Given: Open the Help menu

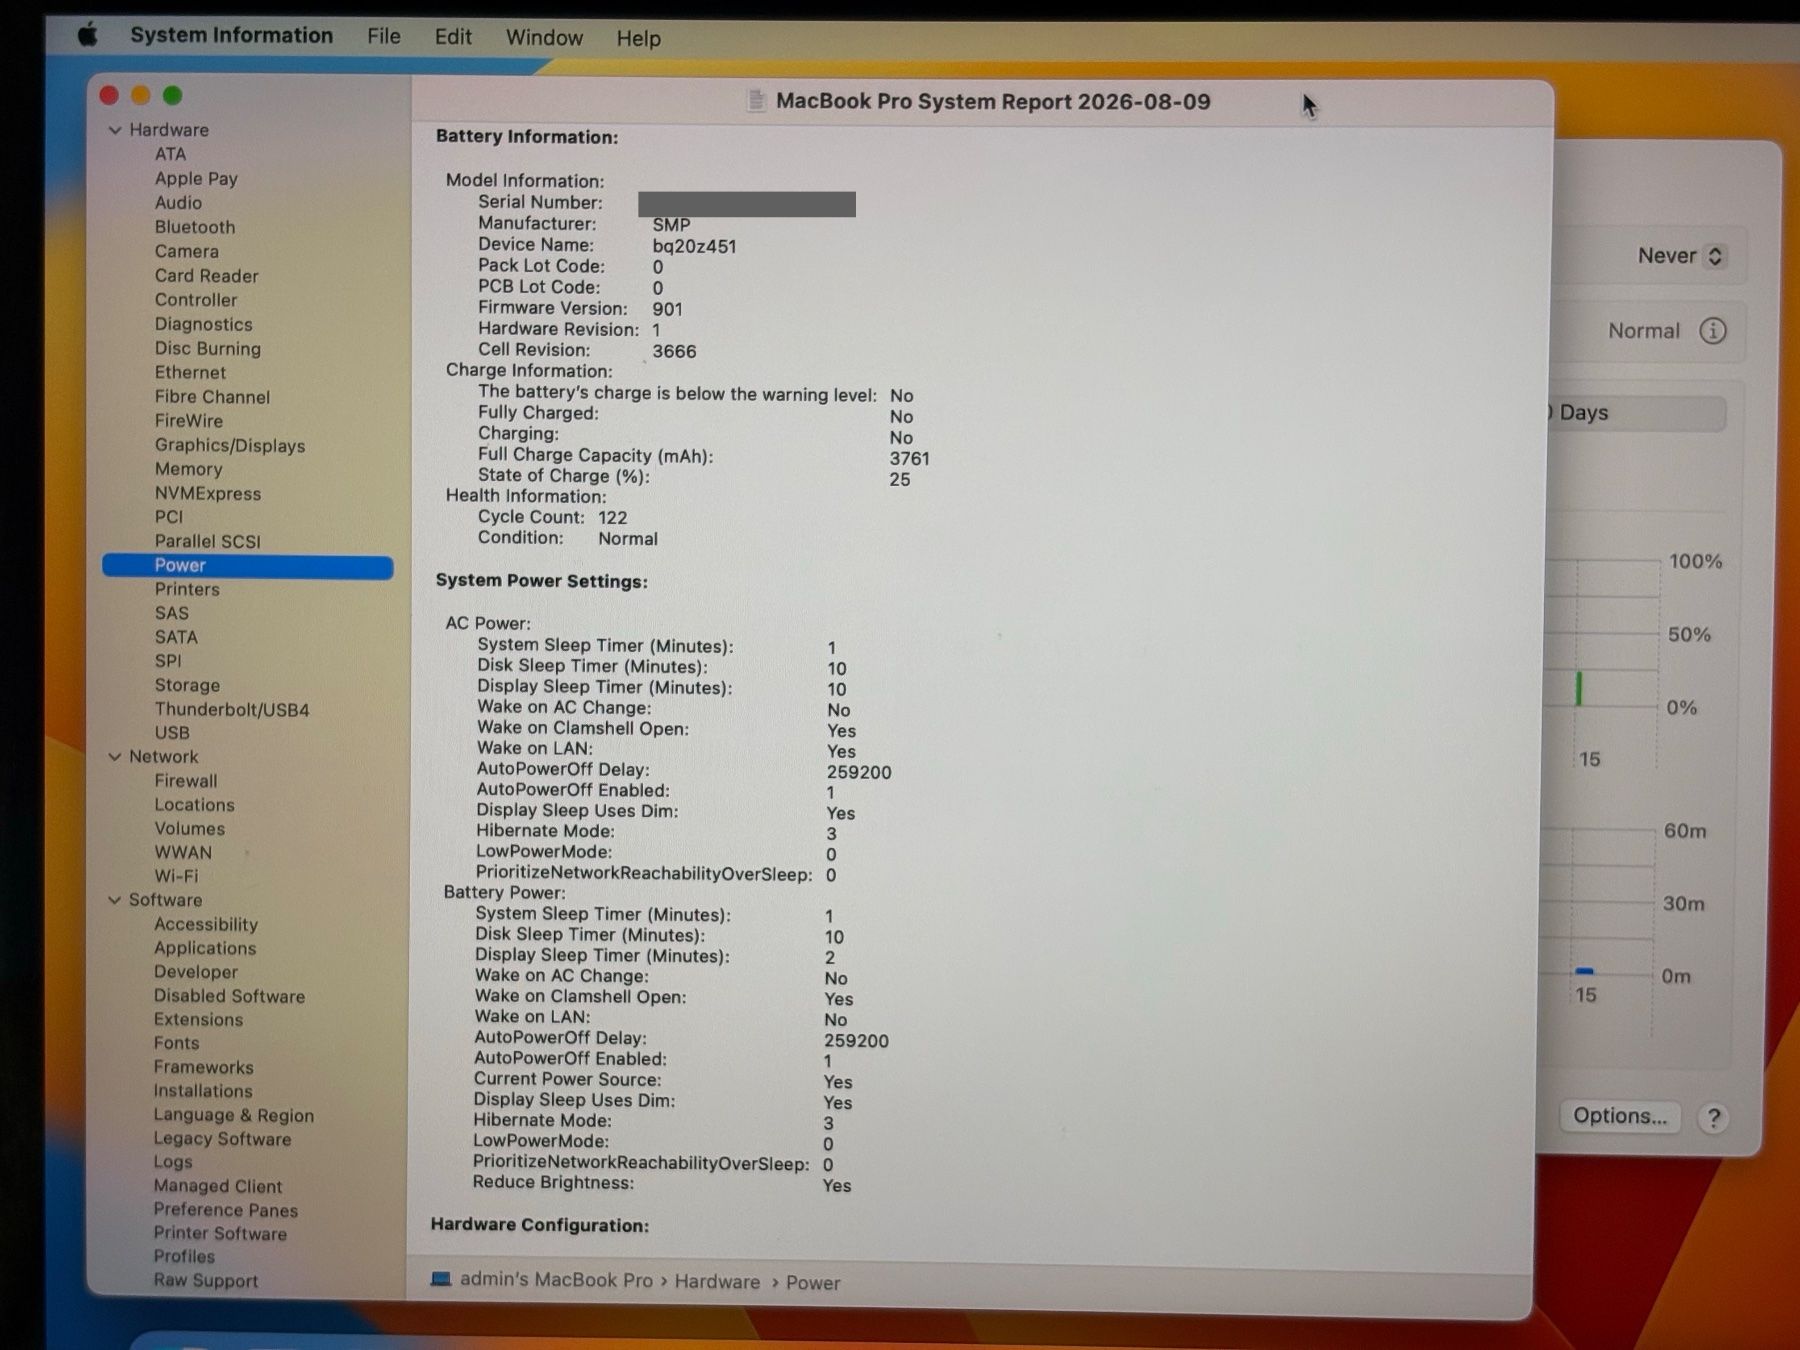Looking at the screenshot, I should (638, 39).
